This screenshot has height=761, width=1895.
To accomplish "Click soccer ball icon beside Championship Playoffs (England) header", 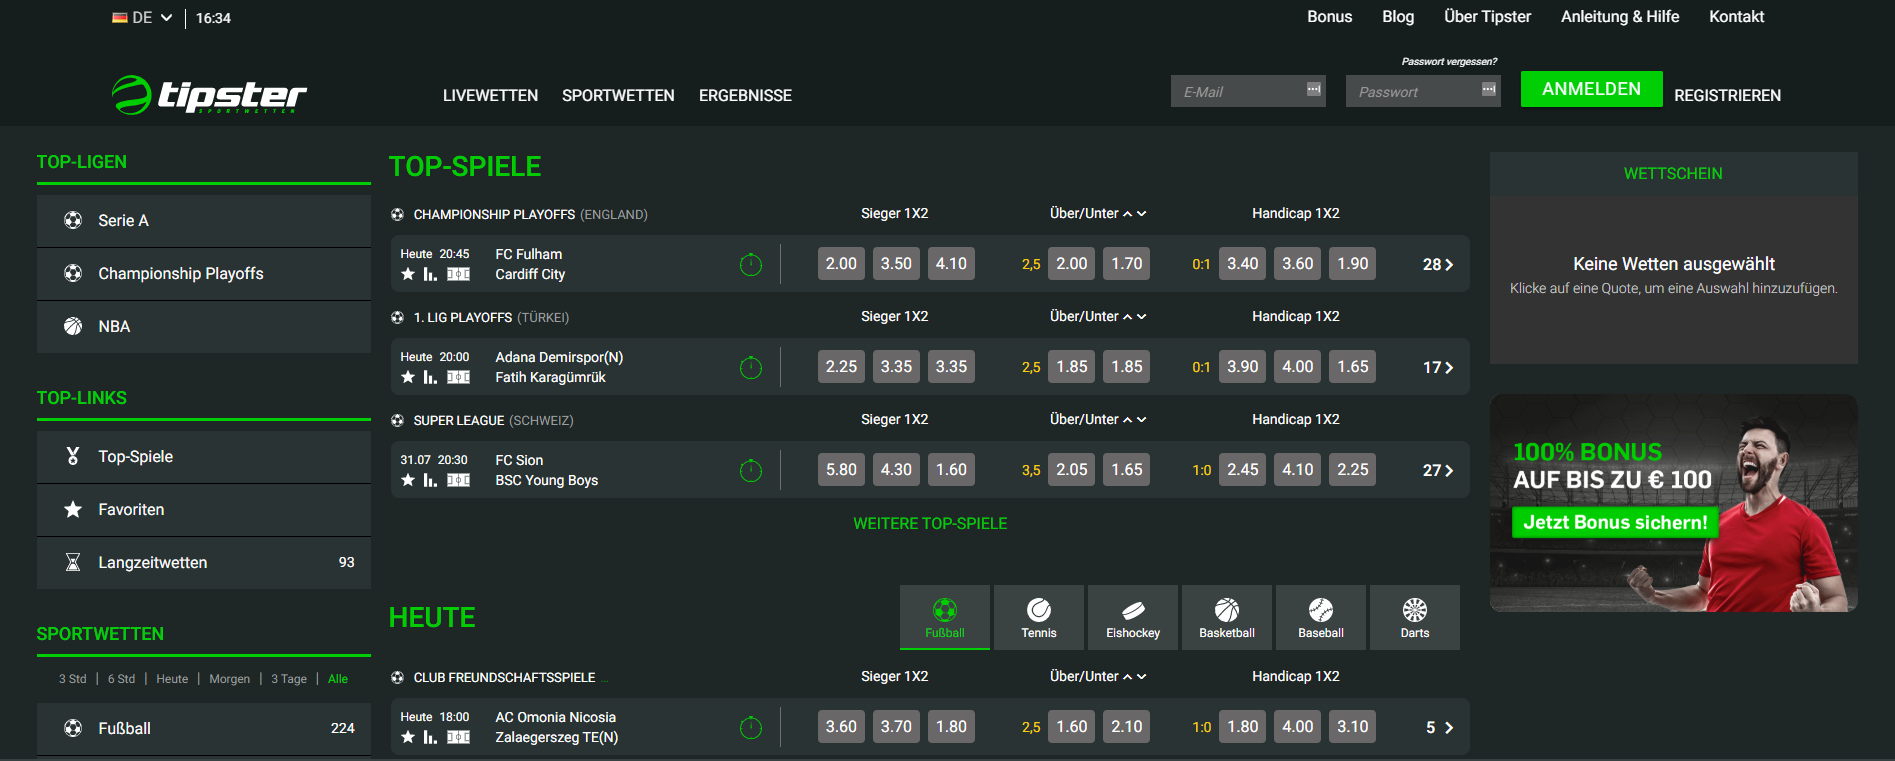I will click(x=397, y=214).
